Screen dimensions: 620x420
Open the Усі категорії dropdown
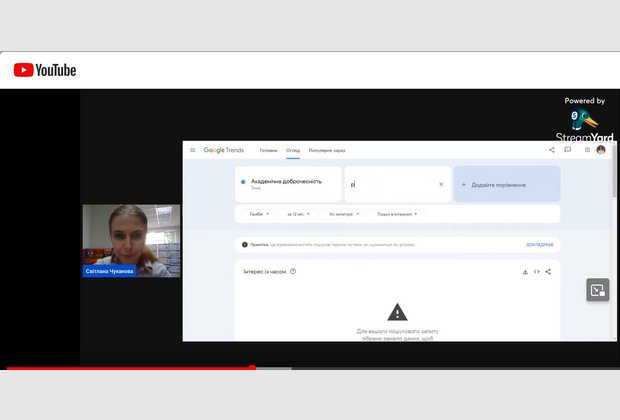coord(344,214)
